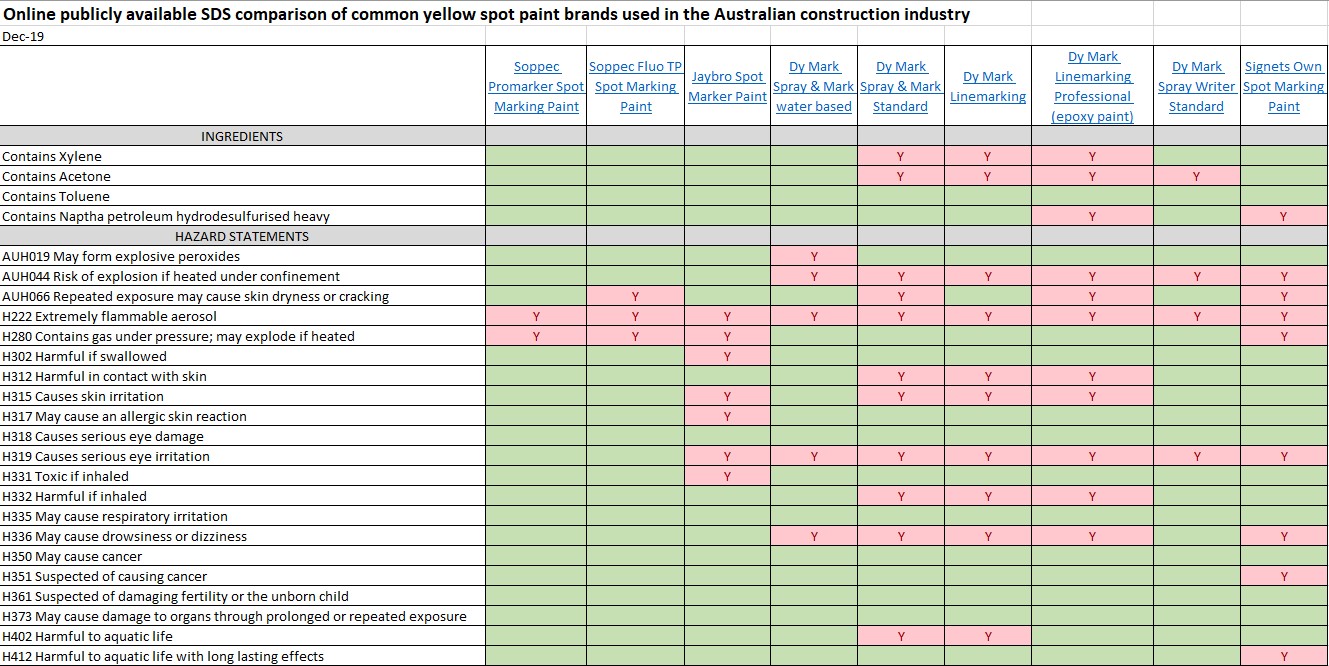Select the HAZARD STATEMENTS section header cell
1329x666 pixels.
(x=242, y=236)
